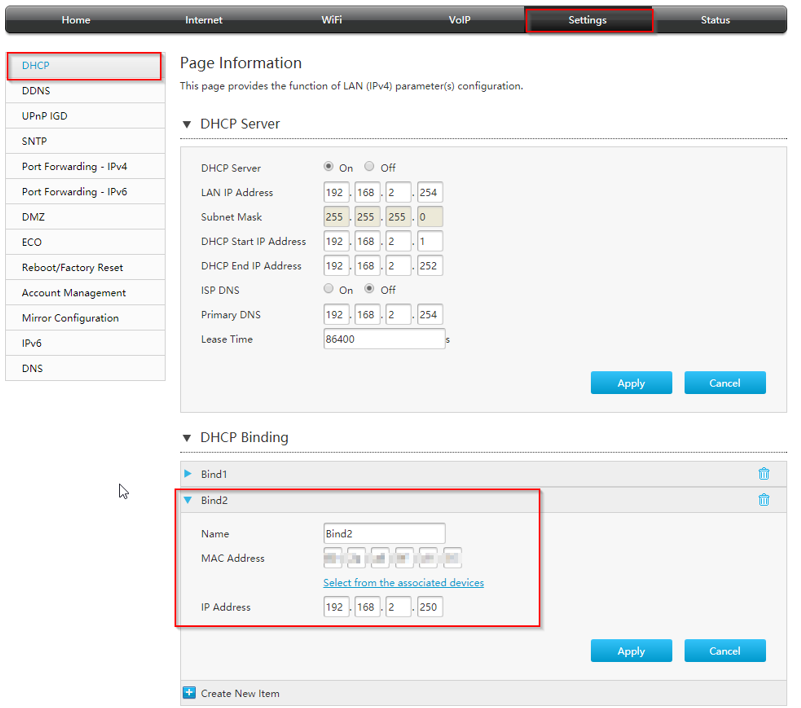801x708 pixels.
Task: Cancel the DHCP Binding changes
Action: 725,651
